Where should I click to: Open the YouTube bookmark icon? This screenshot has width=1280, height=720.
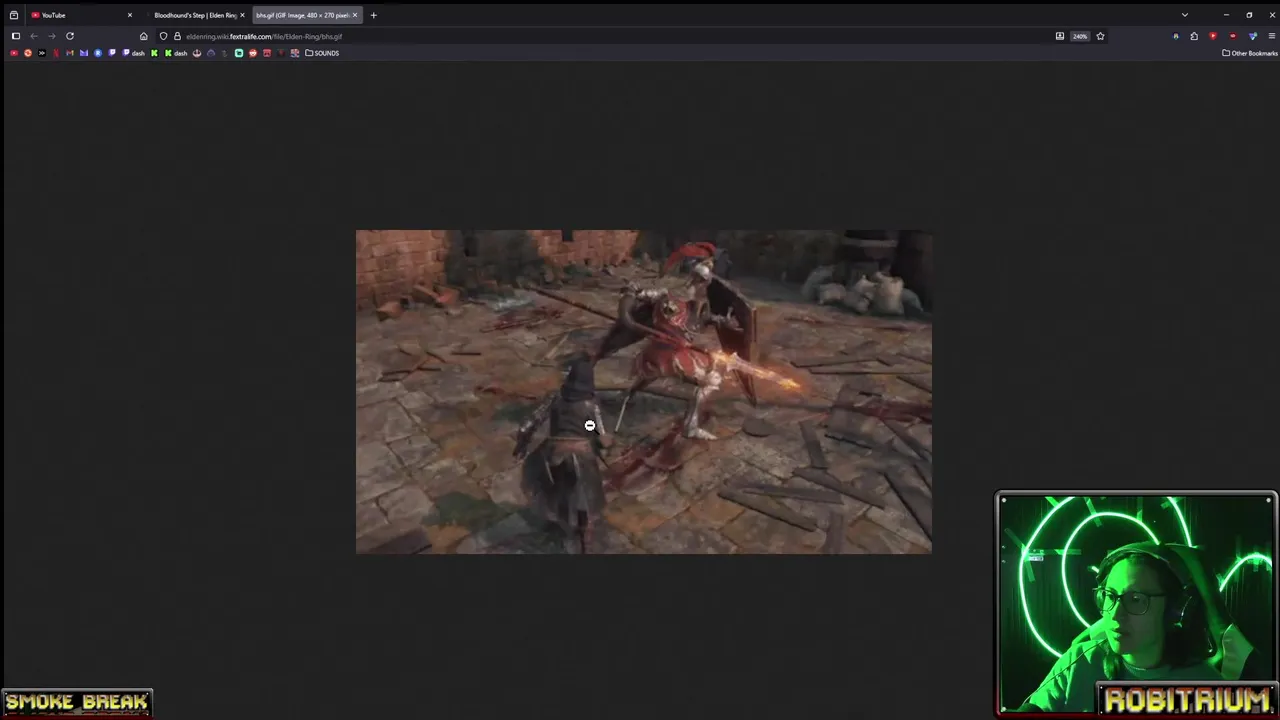[x=14, y=53]
